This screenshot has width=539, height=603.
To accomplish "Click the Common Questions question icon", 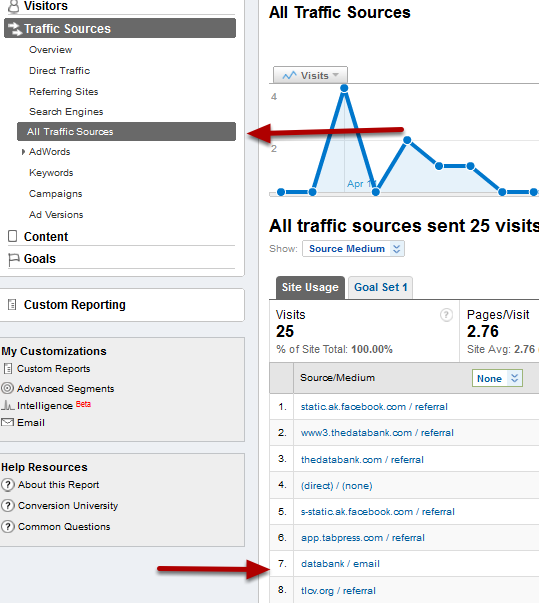I will click(x=8, y=526).
